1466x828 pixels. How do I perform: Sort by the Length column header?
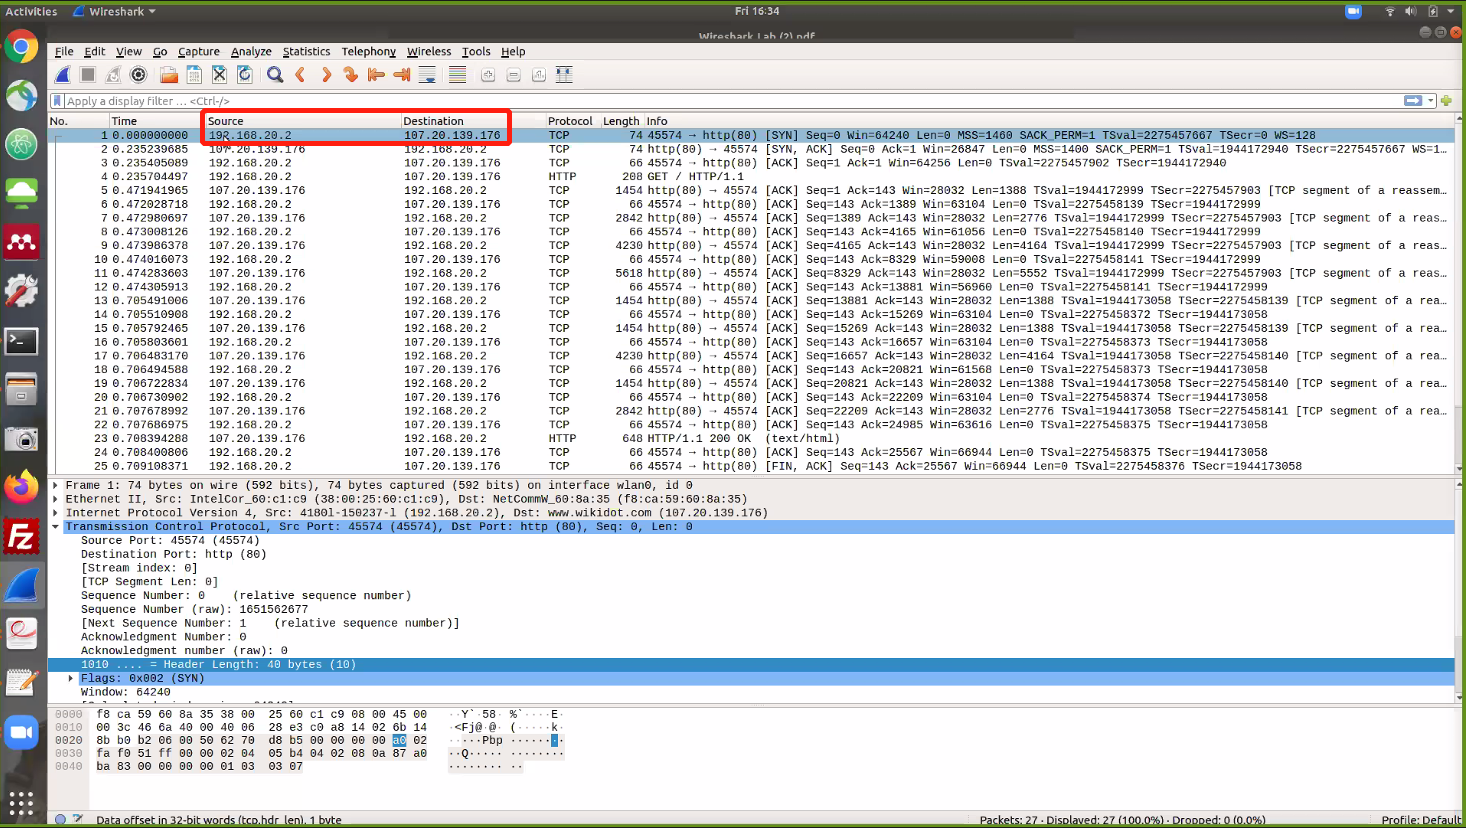621,121
